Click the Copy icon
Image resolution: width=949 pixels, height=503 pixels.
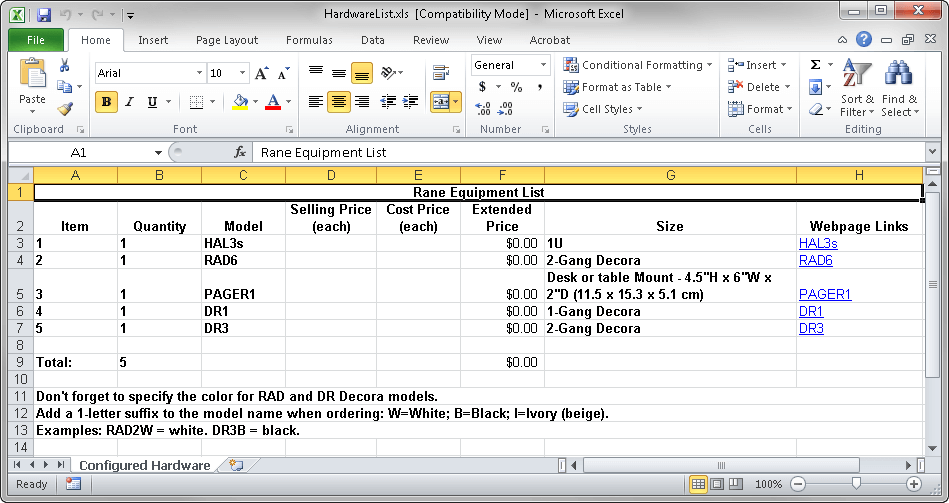pos(65,87)
